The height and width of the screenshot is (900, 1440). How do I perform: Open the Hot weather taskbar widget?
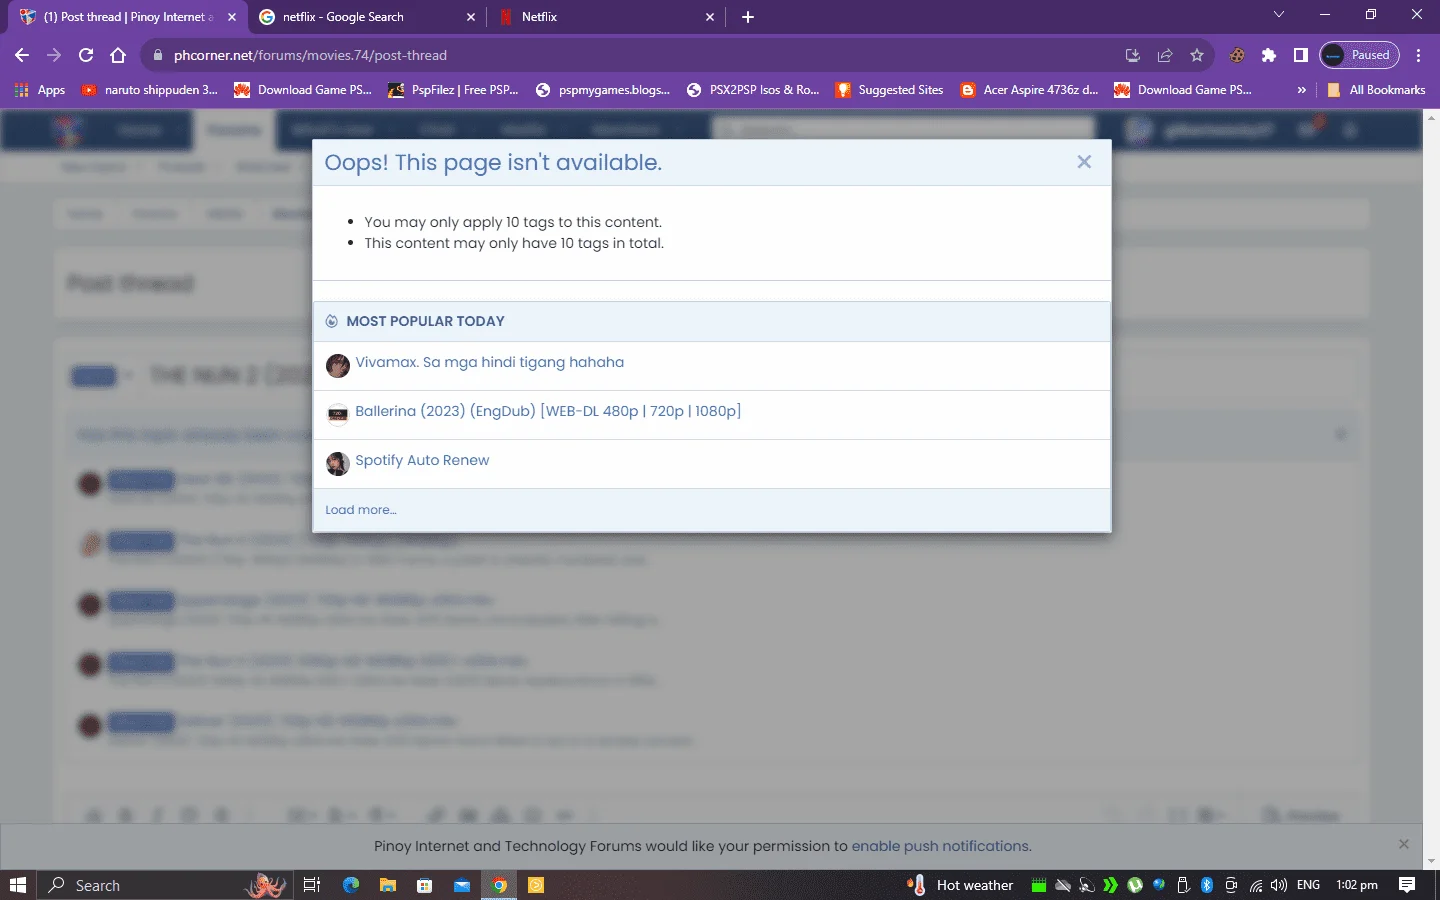[x=961, y=885]
